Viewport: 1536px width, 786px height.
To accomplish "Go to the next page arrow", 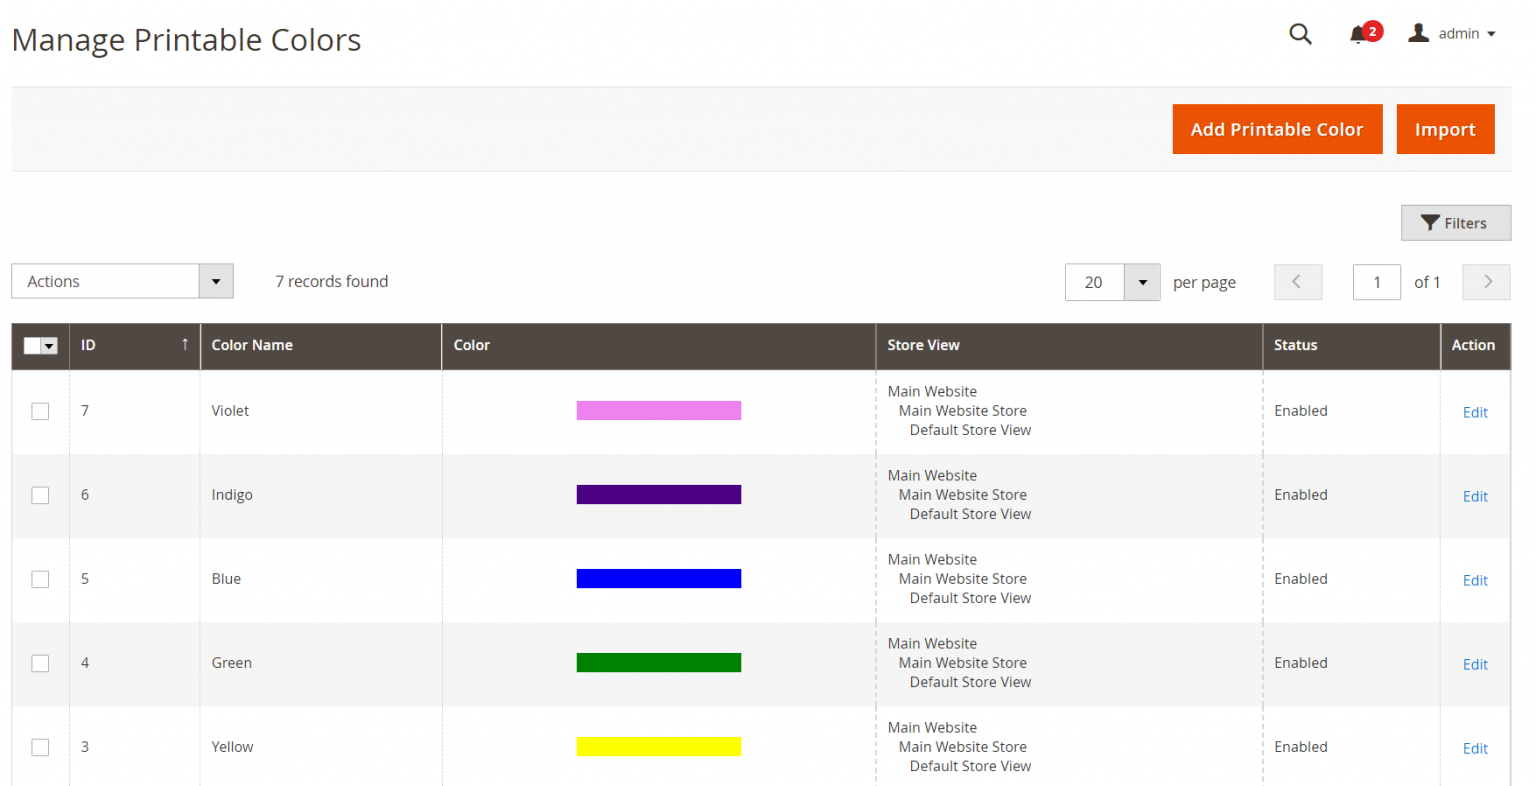I will tap(1486, 282).
